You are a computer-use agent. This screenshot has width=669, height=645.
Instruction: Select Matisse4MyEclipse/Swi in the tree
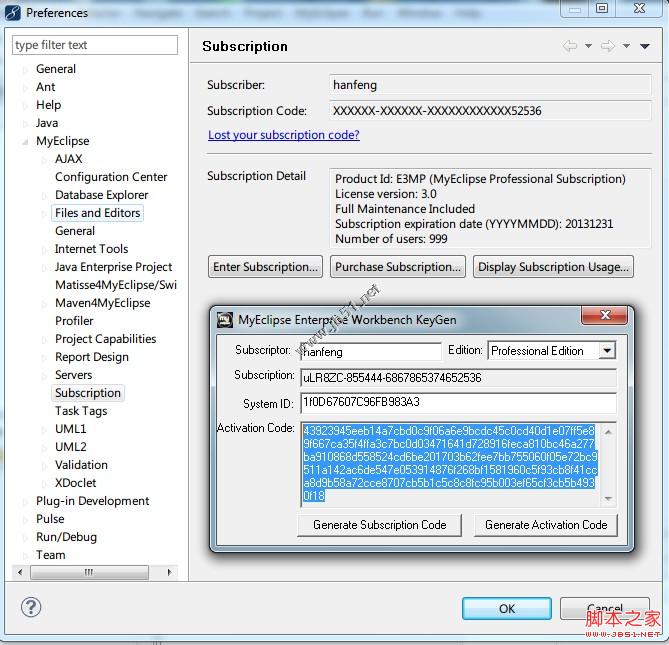[116, 285]
